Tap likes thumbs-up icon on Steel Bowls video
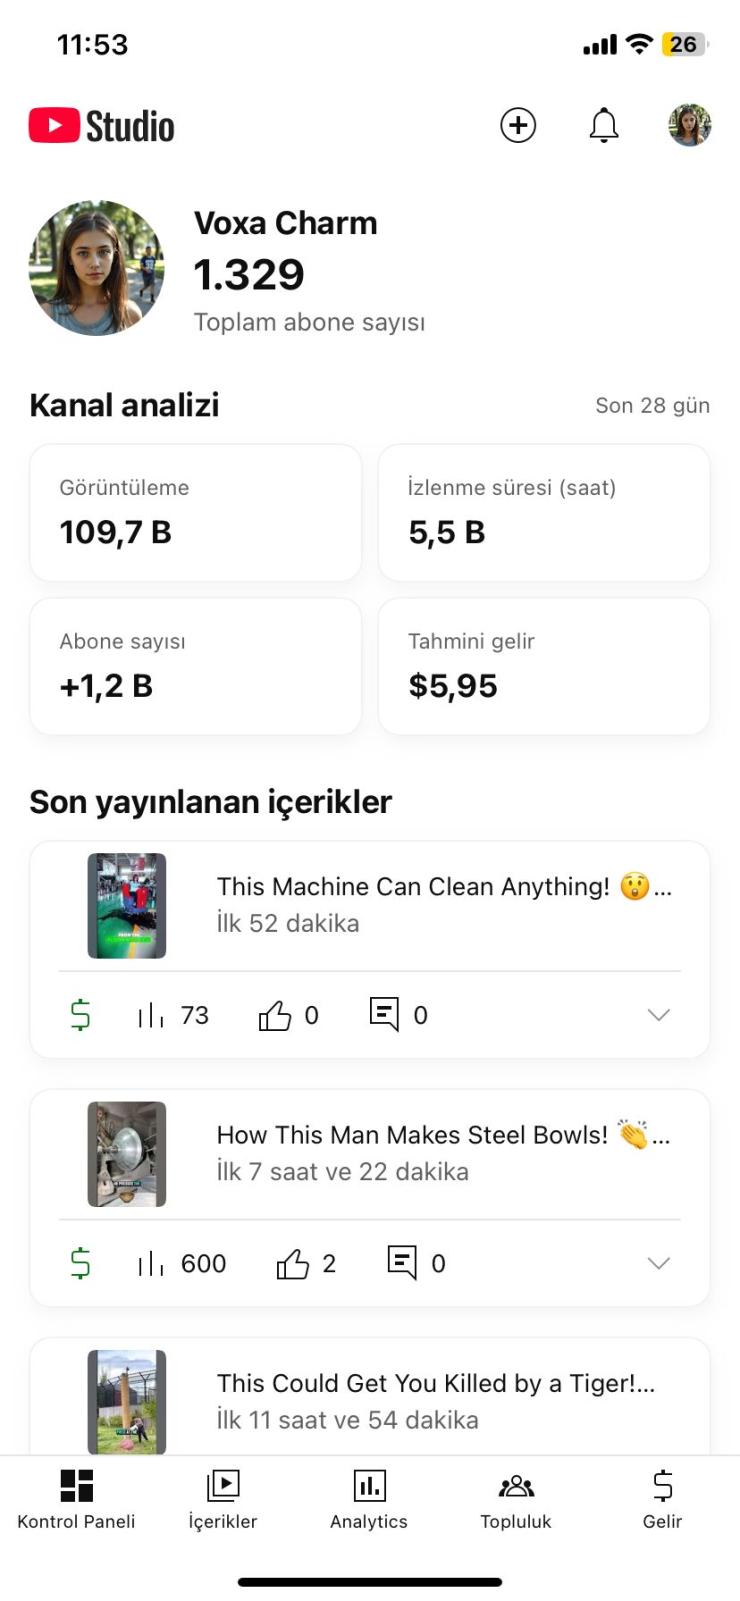The image size is (740, 1601). (x=292, y=1264)
